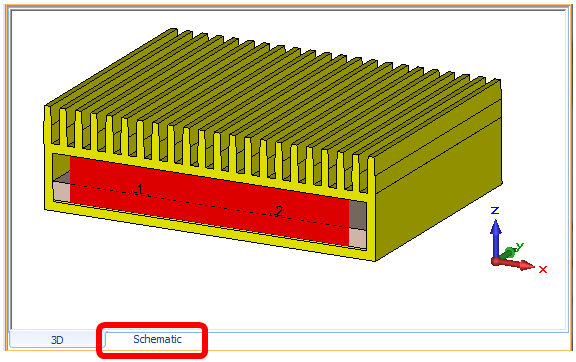This screenshot has width=576, height=362.
Task: Select the red port face
Action: (209, 200)
